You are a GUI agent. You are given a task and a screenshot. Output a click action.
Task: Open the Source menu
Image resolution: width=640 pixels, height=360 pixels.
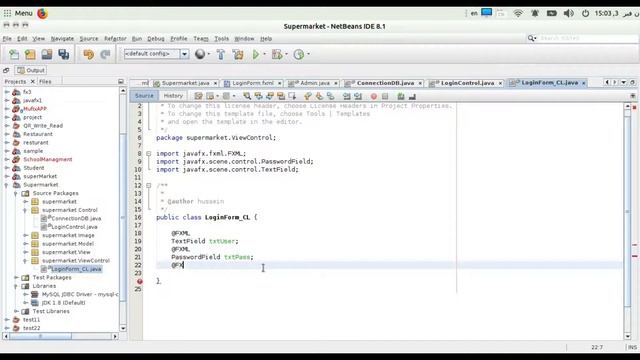[x=89, y=39]
